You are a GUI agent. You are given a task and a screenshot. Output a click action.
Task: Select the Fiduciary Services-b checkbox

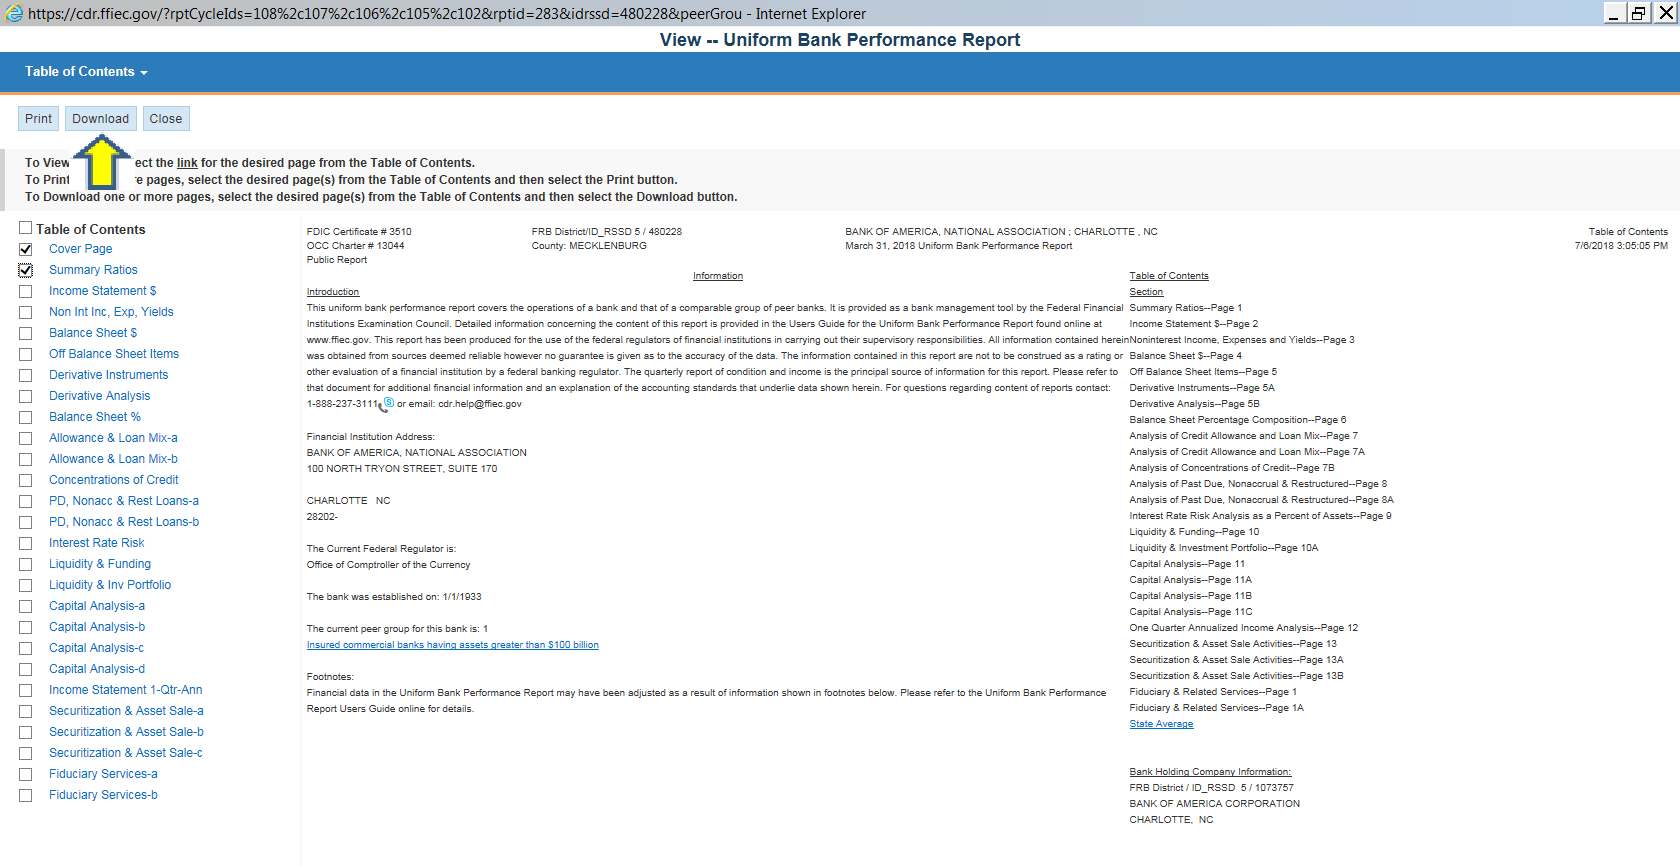[x=26, y=795]
